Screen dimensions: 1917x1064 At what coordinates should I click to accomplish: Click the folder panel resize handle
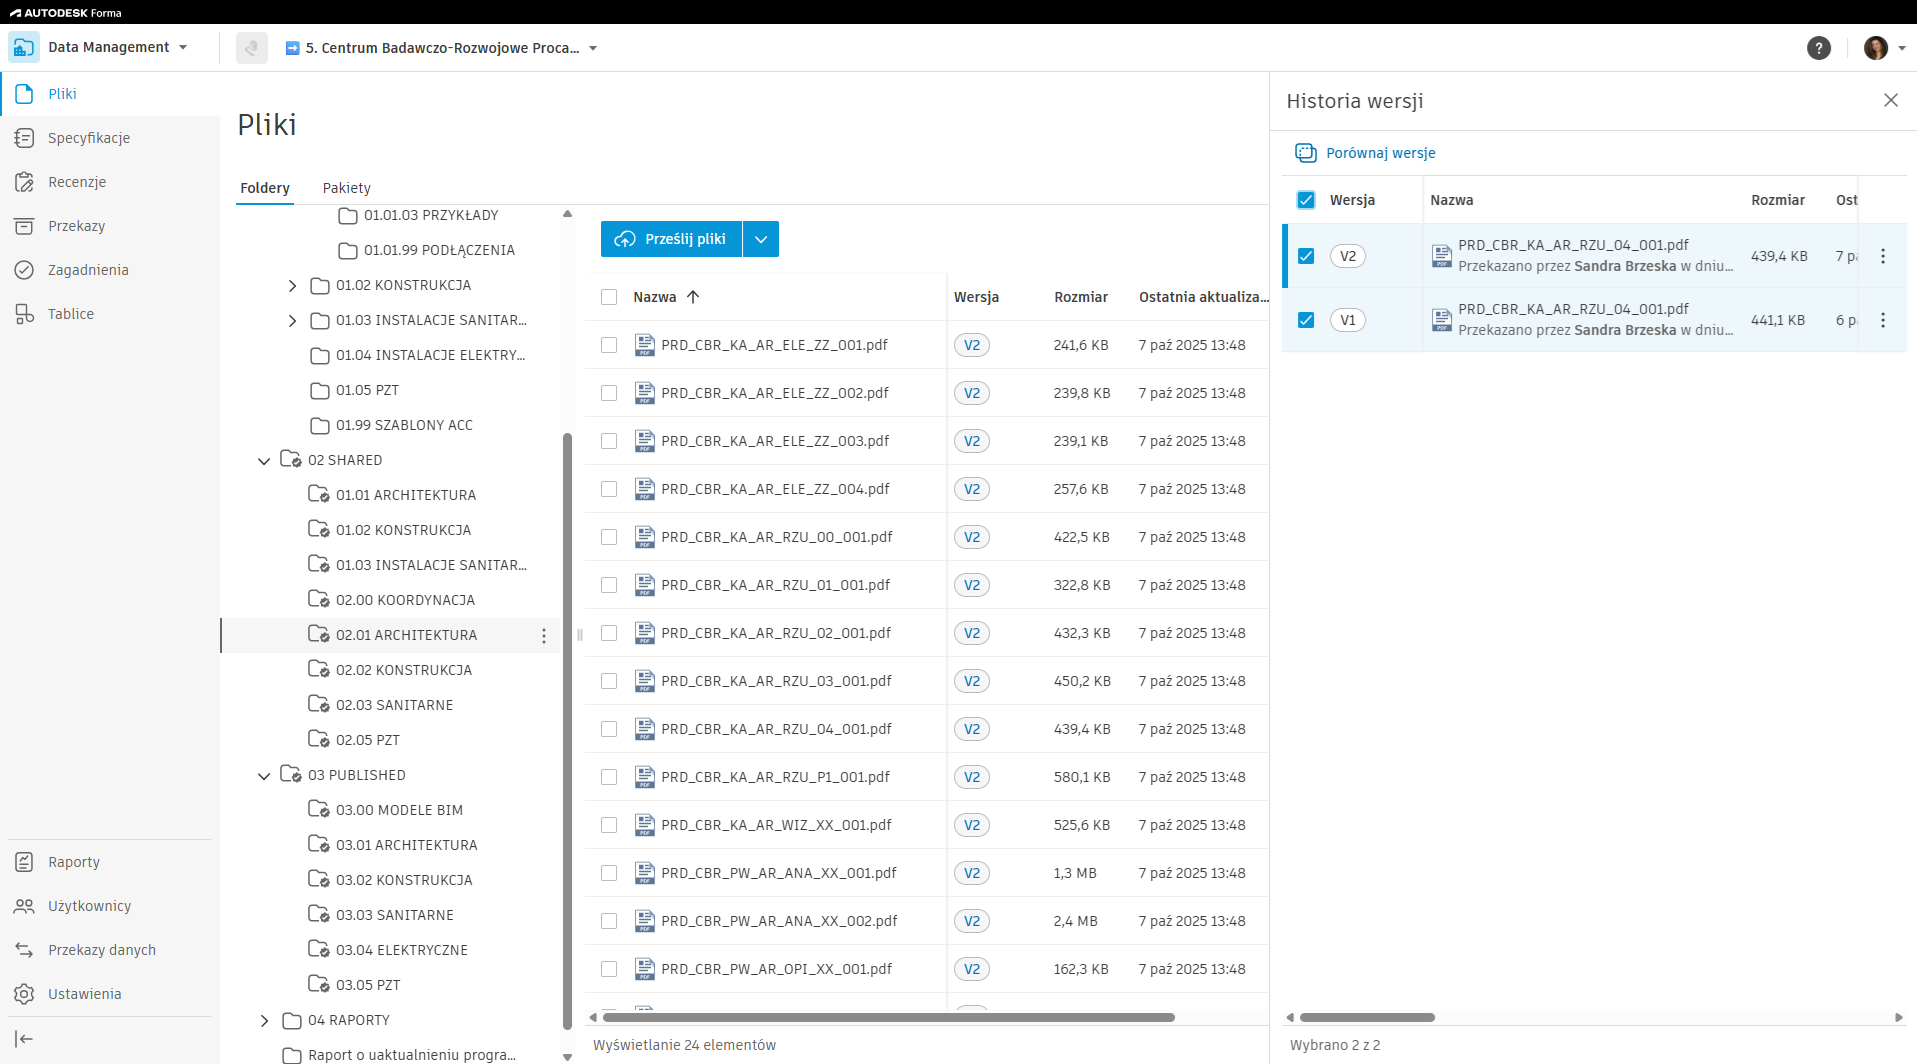[x=579, y=635]
